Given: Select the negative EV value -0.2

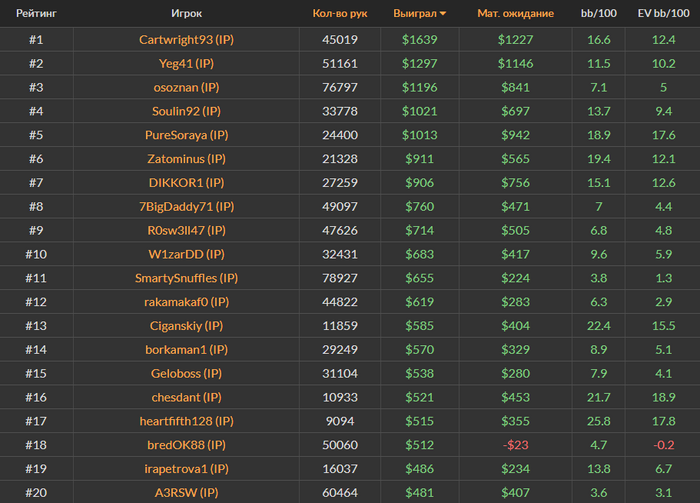Looking at the screenshot, I should (x=663, y=445).
